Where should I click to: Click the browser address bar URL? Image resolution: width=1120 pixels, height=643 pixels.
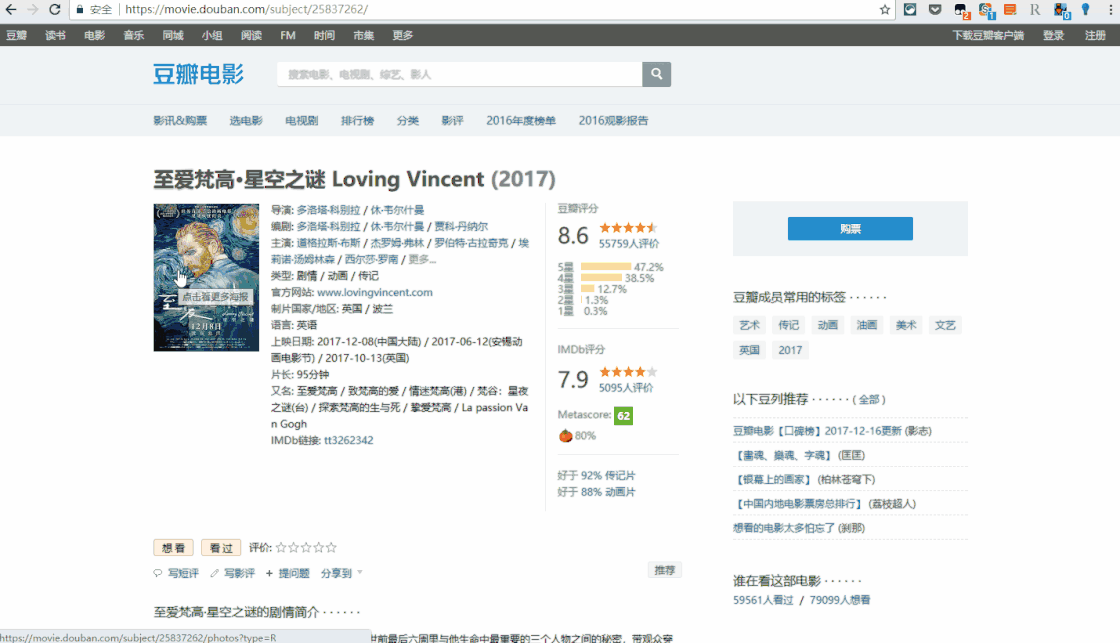tap(246, 9)
